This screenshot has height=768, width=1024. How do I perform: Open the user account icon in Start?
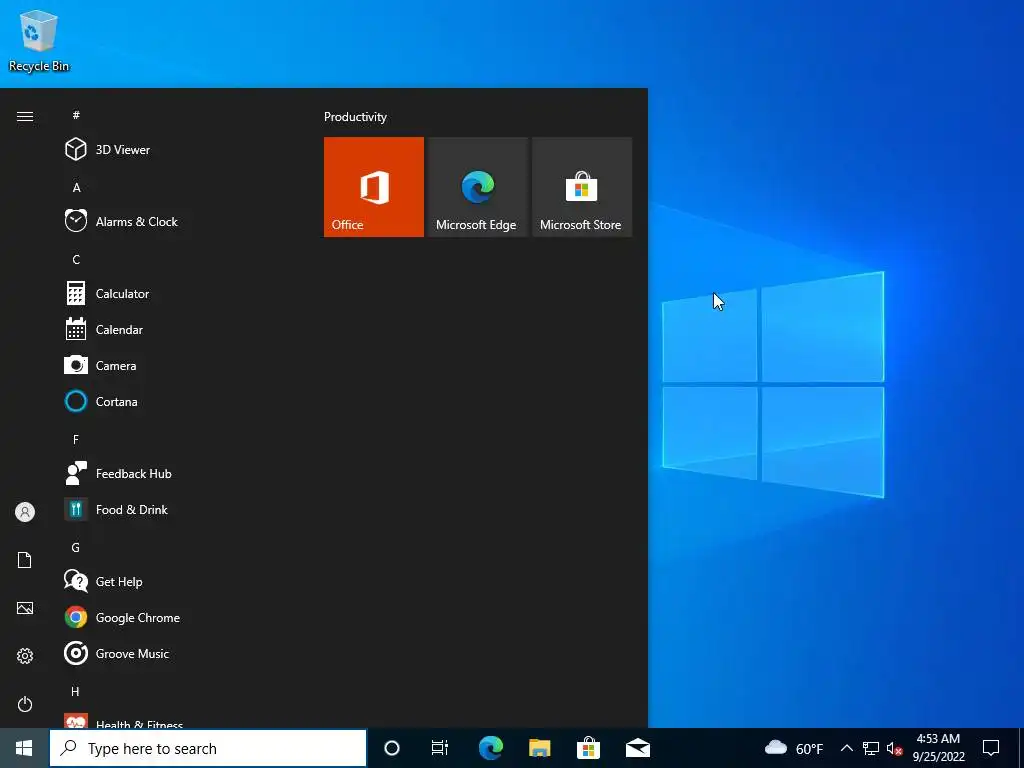(25, 512)
